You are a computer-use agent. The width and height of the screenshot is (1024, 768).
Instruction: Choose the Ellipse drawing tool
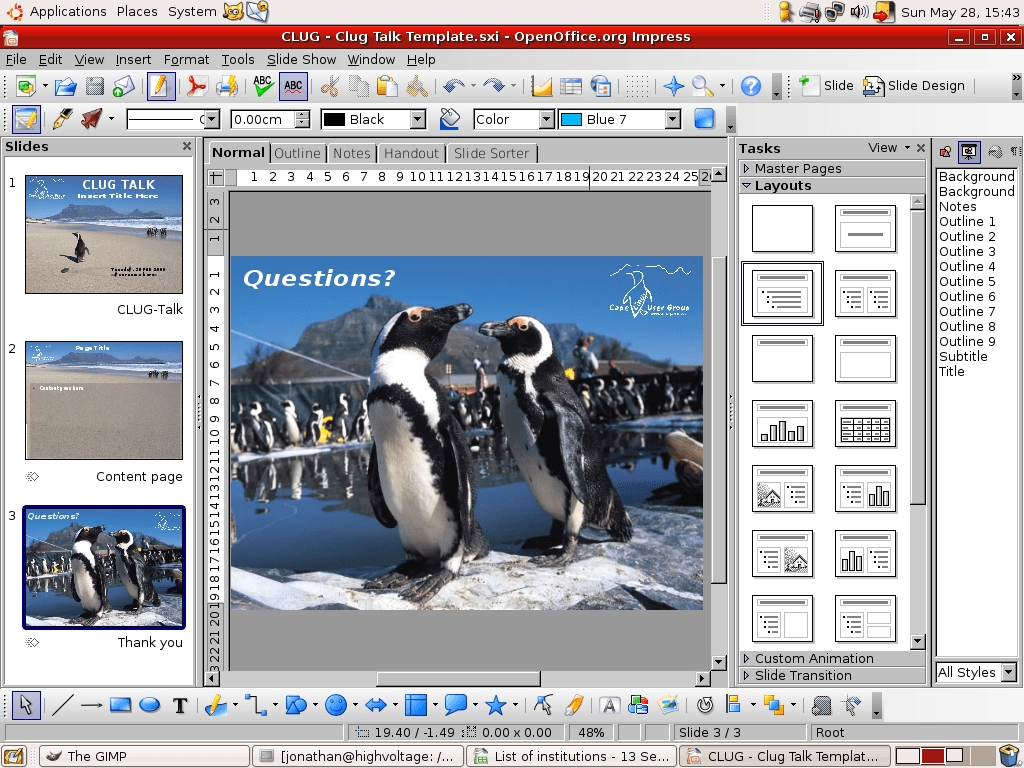(150, 705)
